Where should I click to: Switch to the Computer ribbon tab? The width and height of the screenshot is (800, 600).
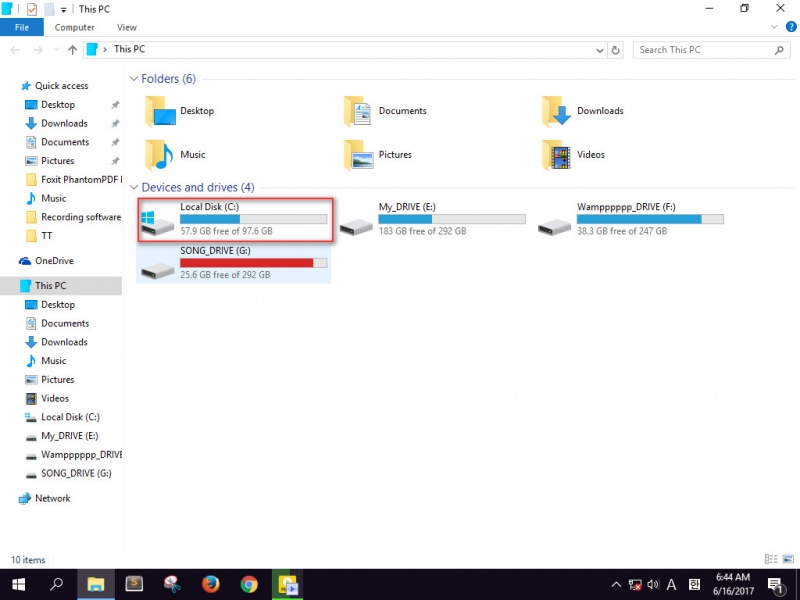[74, 28]
